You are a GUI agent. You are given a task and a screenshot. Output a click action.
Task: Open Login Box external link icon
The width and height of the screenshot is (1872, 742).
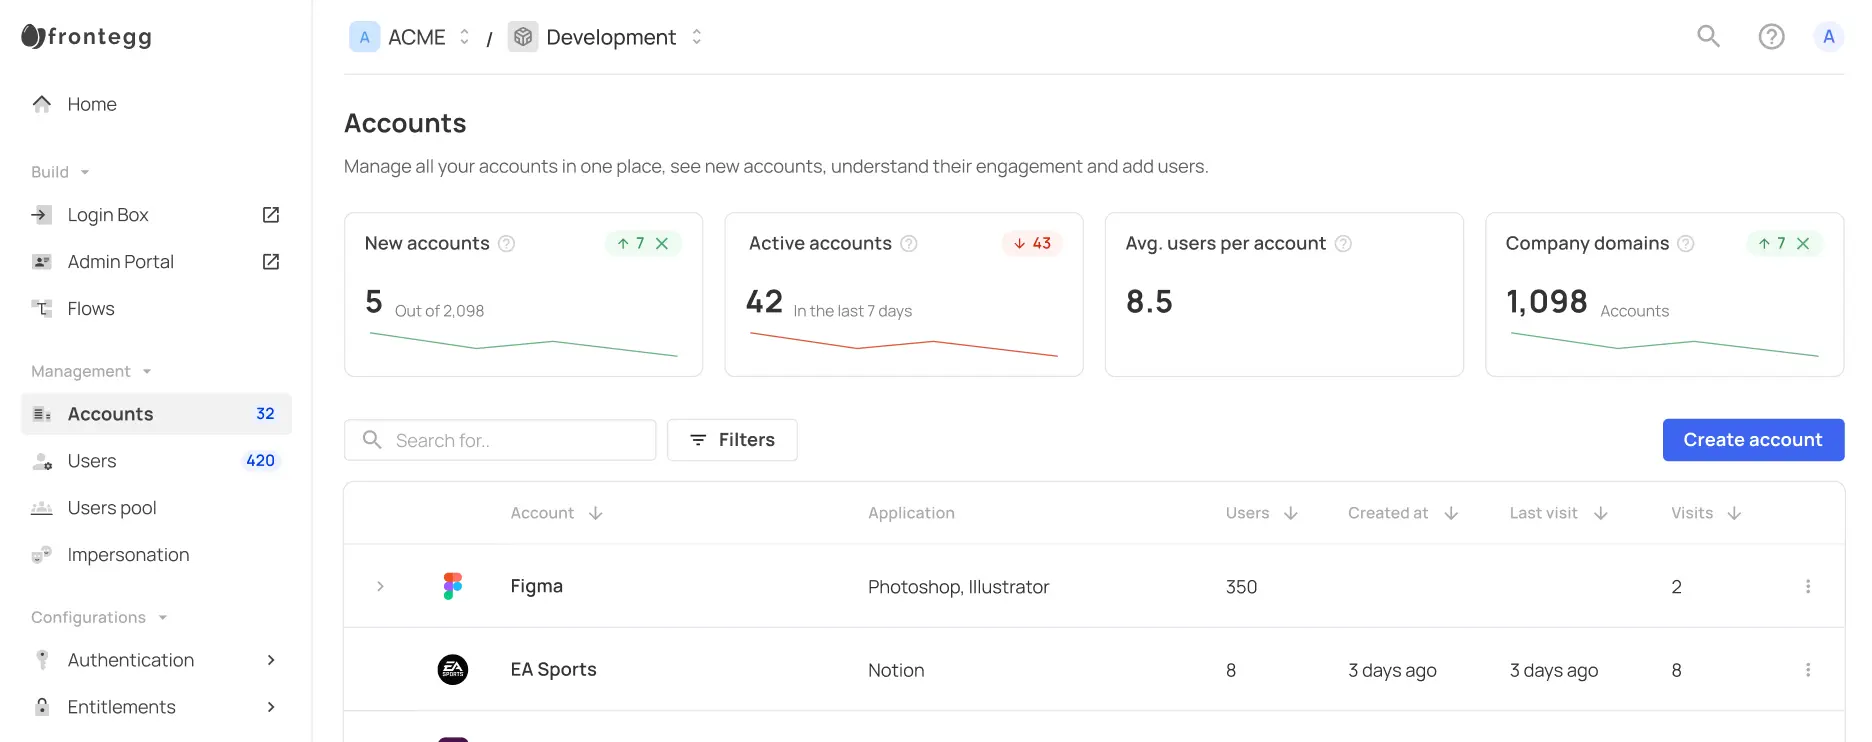pos(271,215)
